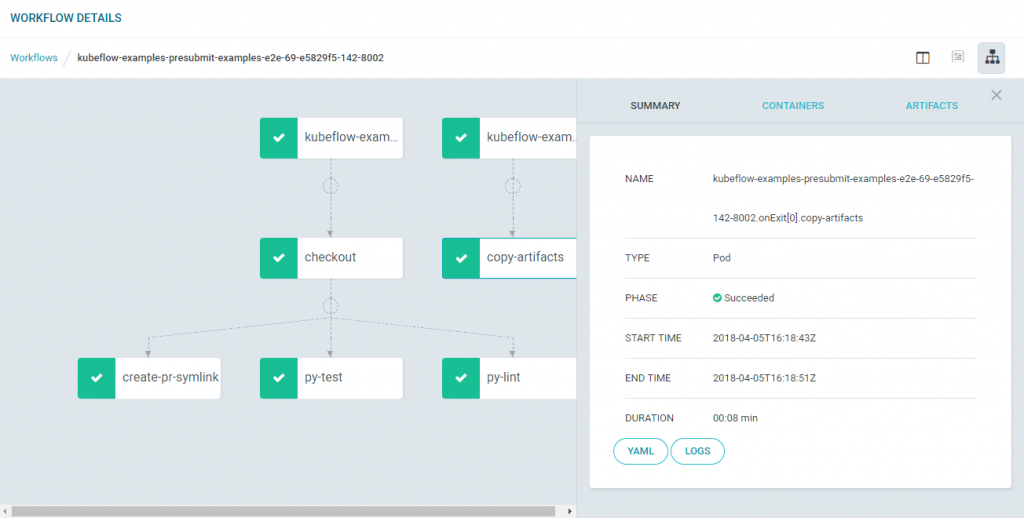Click the Succeeded phase status icon
The height and width of the screenshot is (518, 1024).
[x=717, y=298]
